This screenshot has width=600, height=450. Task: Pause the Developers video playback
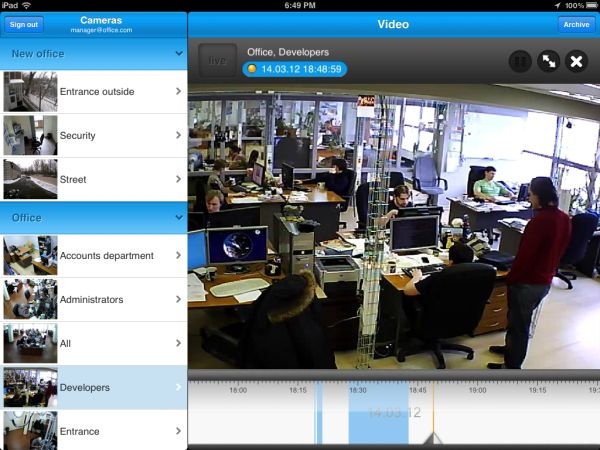[520, 61]
